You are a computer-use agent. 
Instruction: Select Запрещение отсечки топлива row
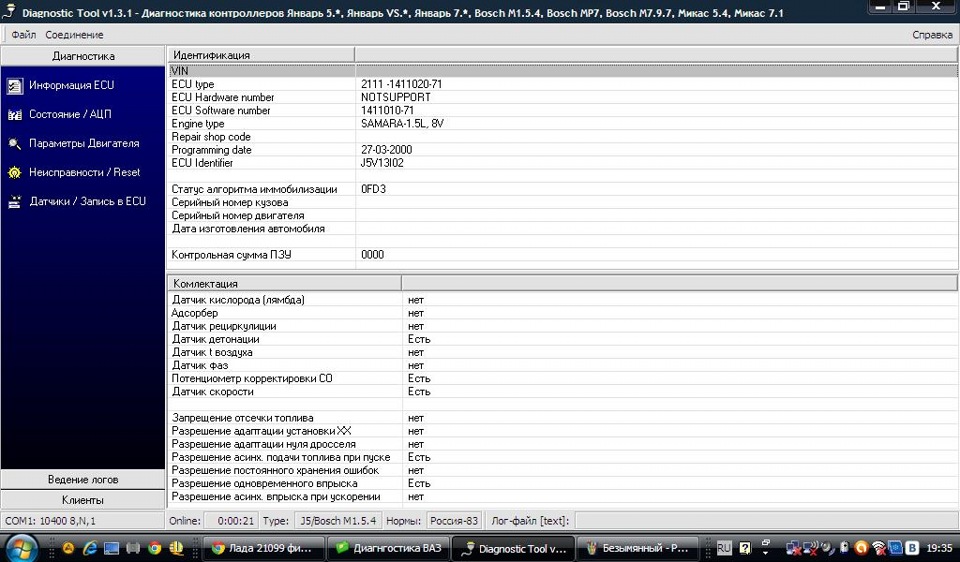(563, 418)
